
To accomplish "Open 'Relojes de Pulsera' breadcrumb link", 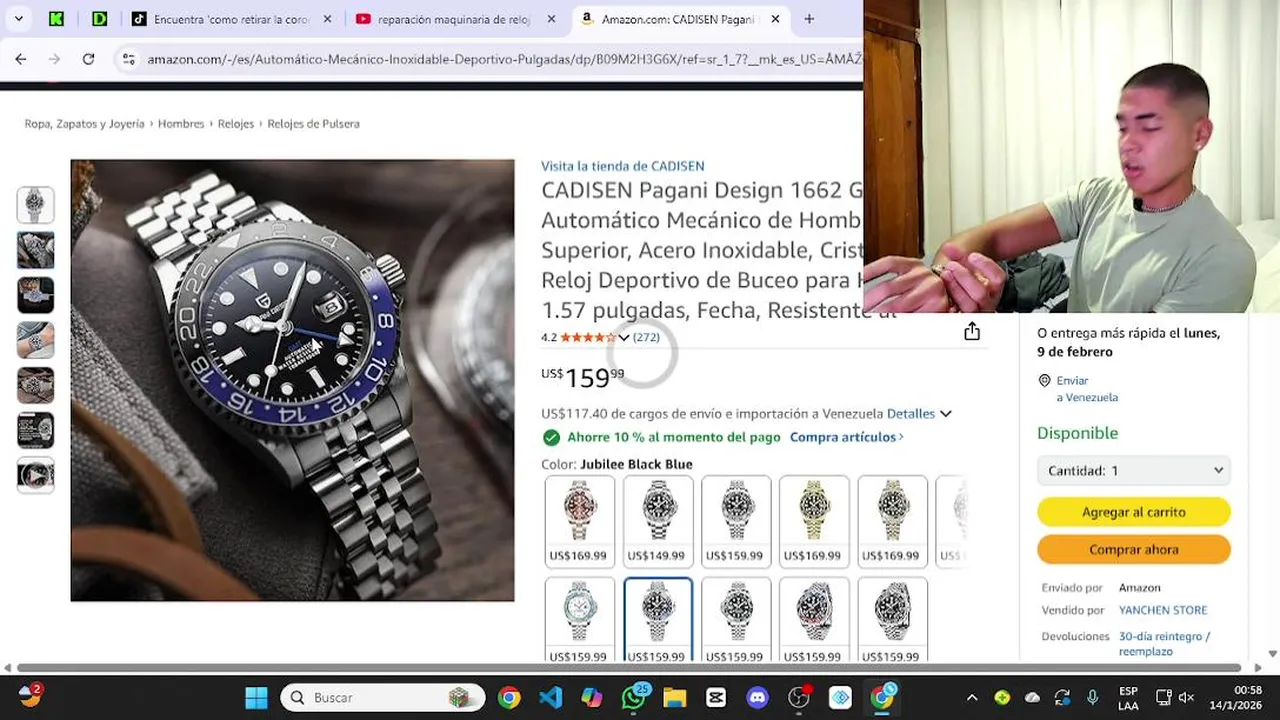I will (x=313, y=124).
